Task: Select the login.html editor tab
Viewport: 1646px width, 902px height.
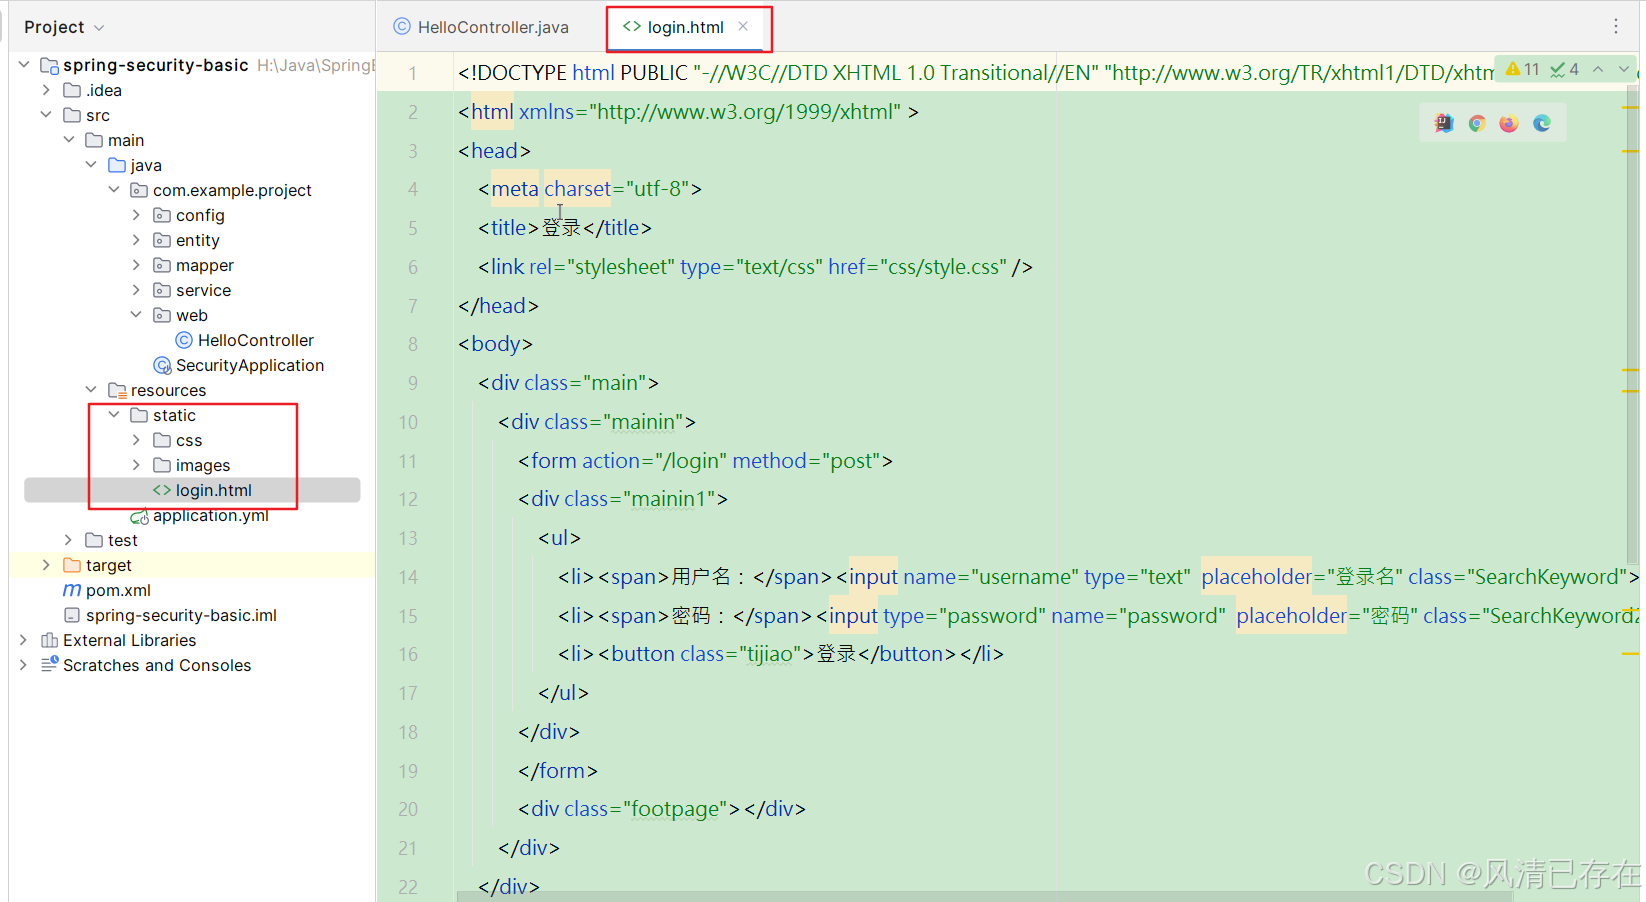Action: pyautogui.click(x=685, y=27)
